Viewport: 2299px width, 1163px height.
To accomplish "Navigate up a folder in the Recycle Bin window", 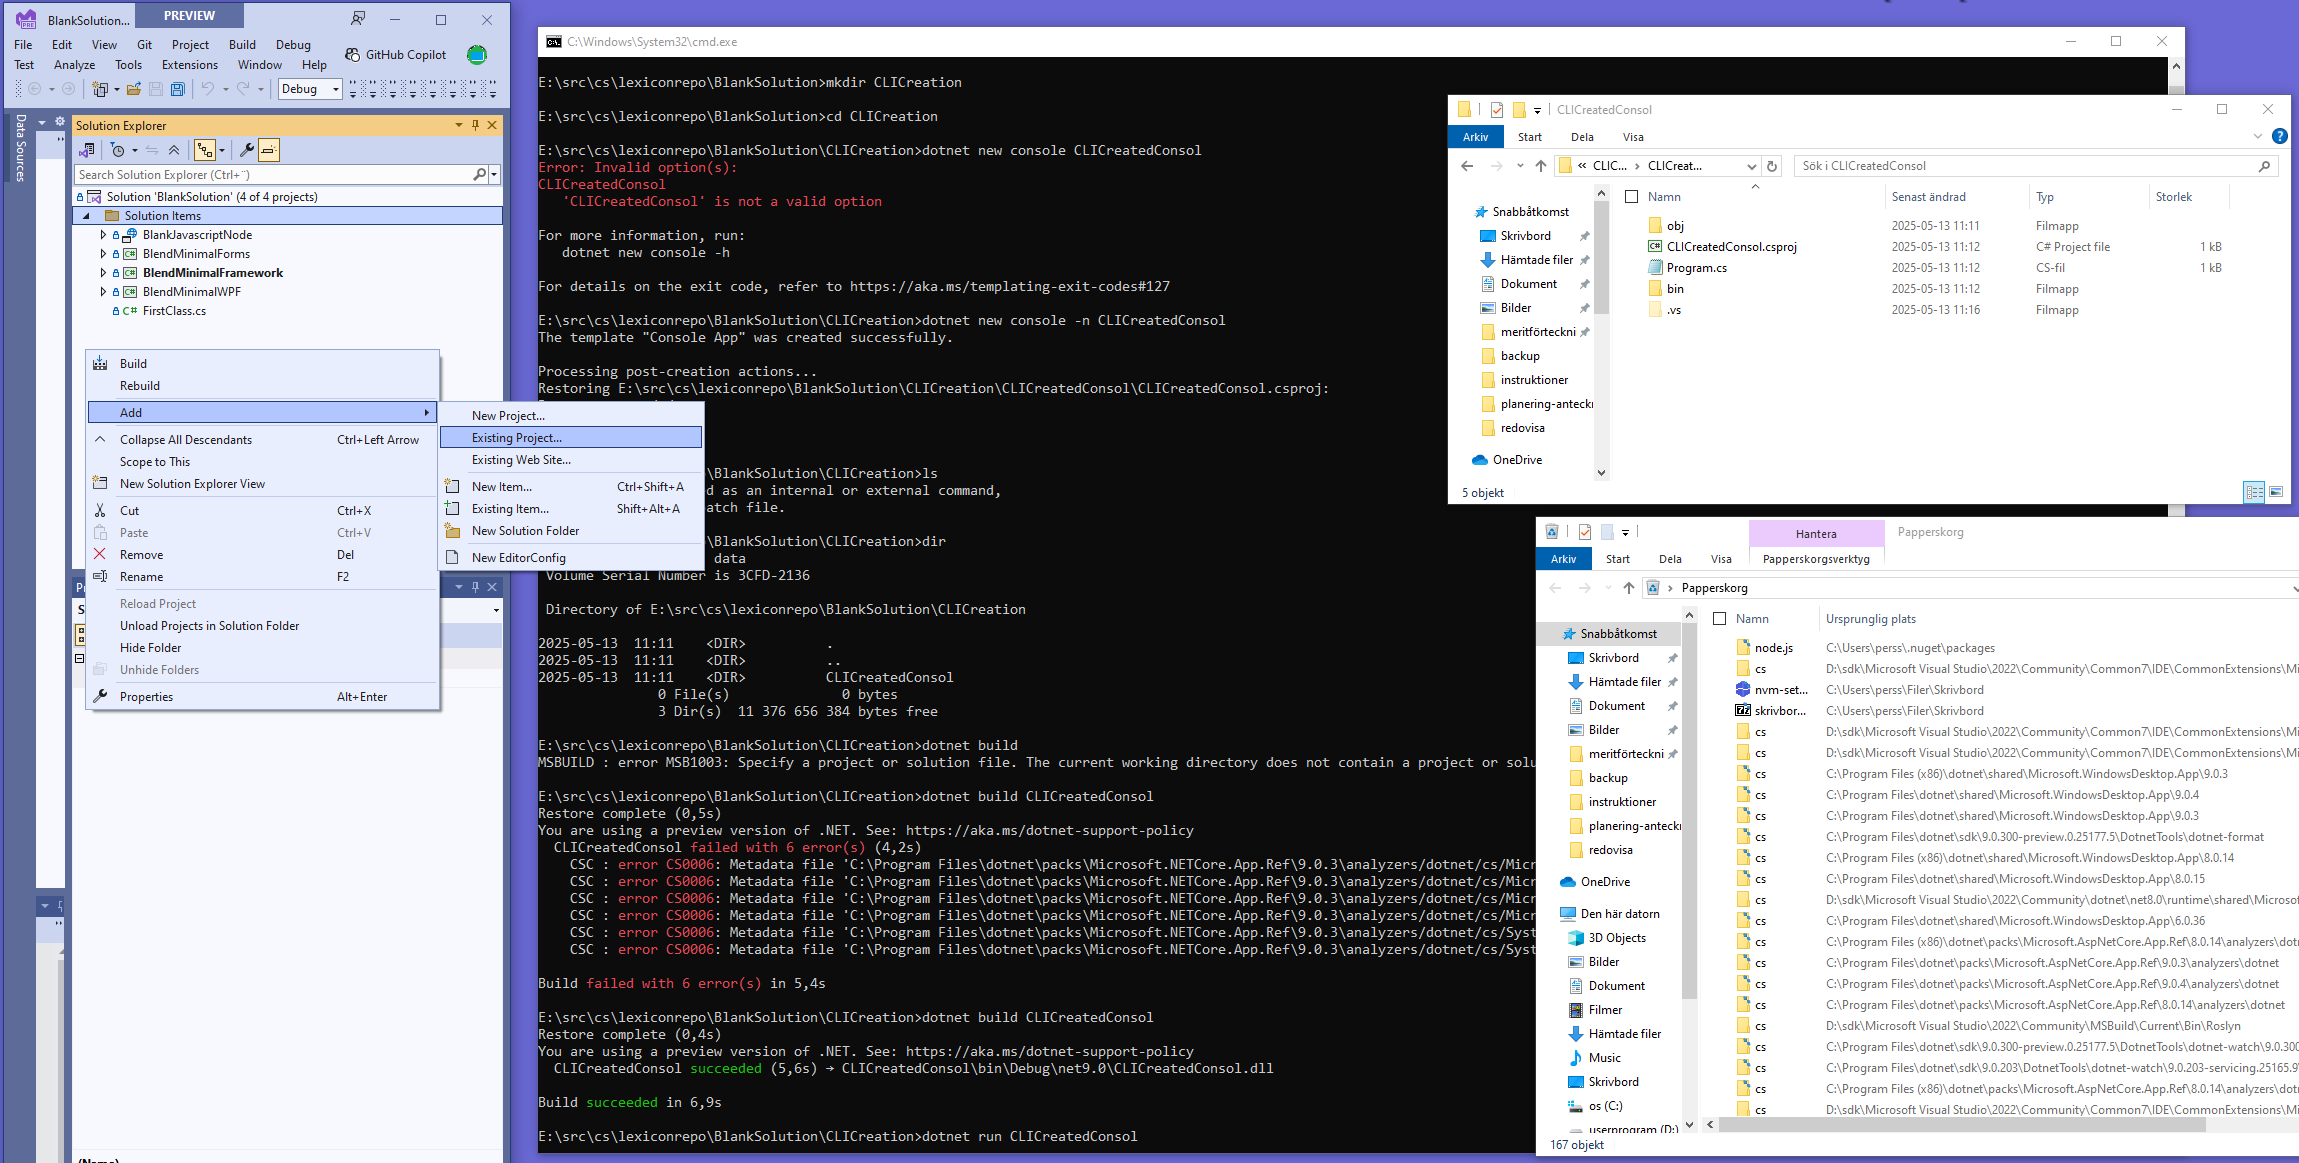I will (x=1630, y=588).
